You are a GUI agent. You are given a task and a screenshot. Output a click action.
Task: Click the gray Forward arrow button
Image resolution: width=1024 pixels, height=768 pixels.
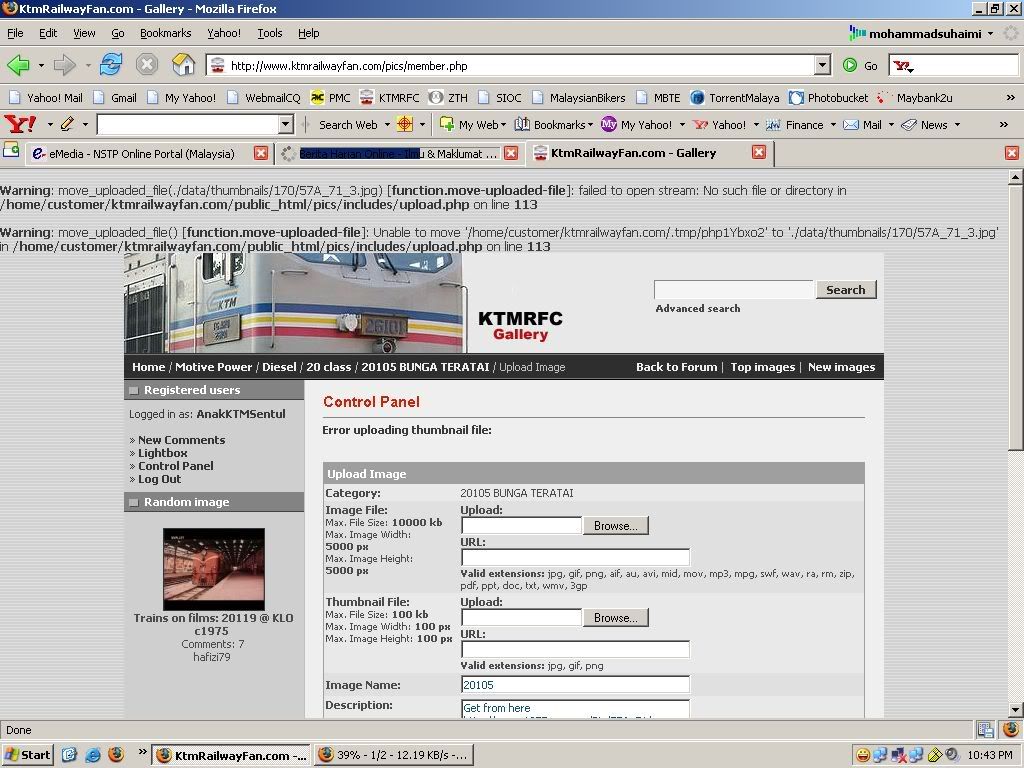click(x=65, y=65)
